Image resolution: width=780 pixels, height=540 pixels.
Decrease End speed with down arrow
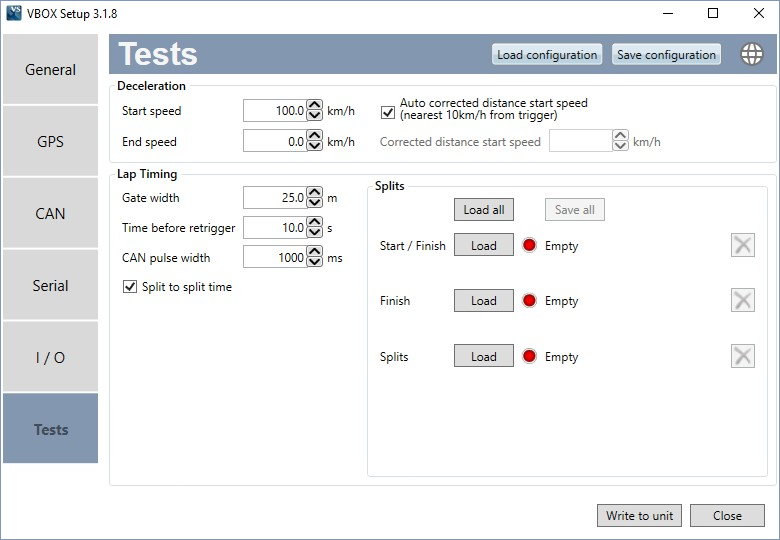(x=314, y=146)
